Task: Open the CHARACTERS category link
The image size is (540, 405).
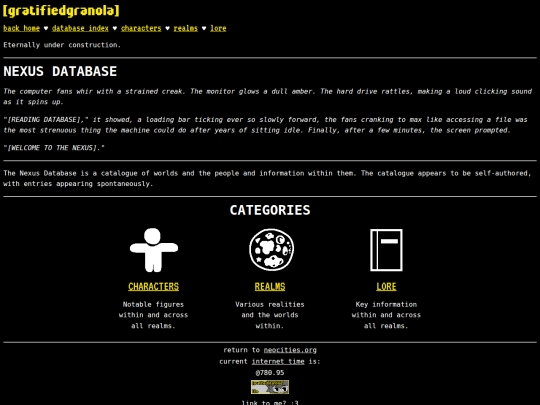Action: pyautogui.click(x=154, y=287)
